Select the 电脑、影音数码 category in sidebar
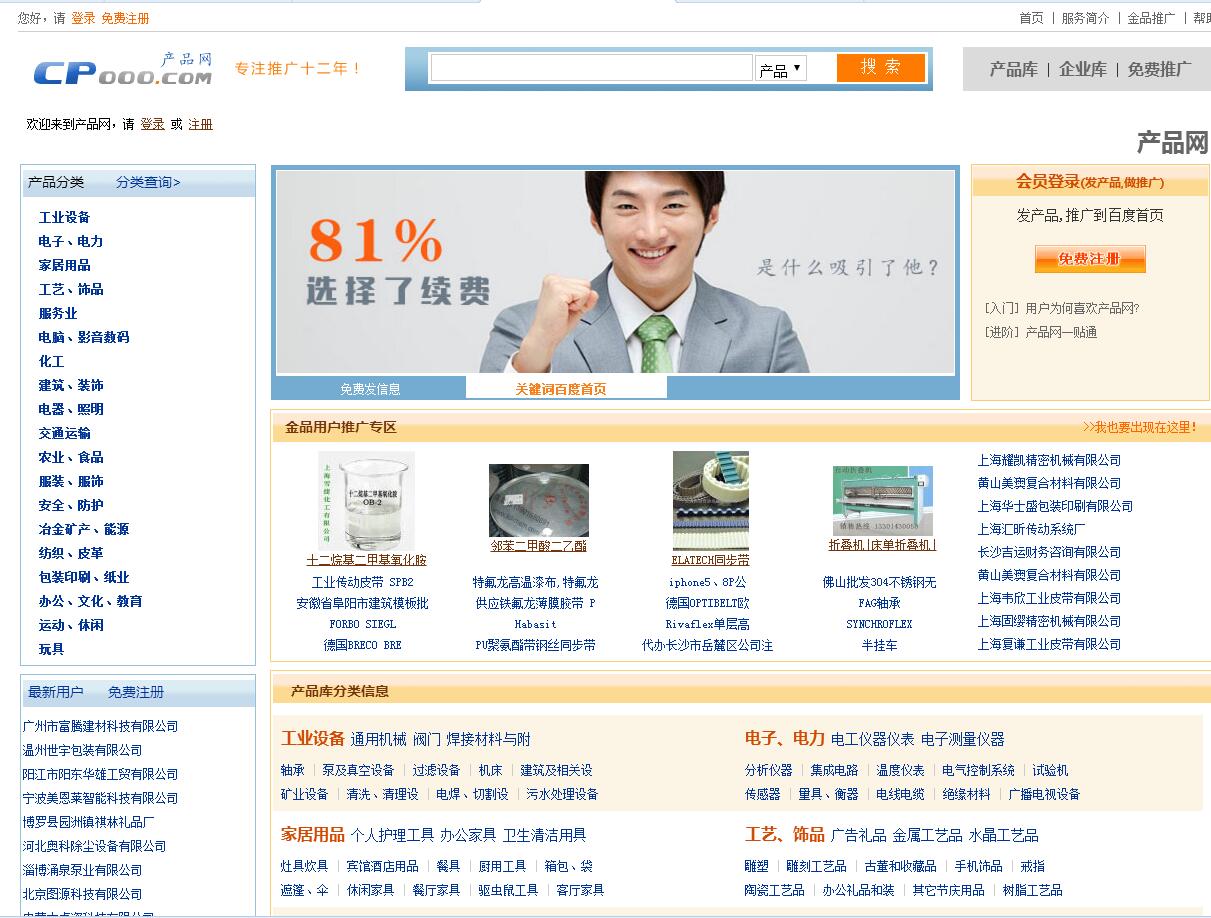This screenshot has height=918, width=1211. (x=84, y=337)
